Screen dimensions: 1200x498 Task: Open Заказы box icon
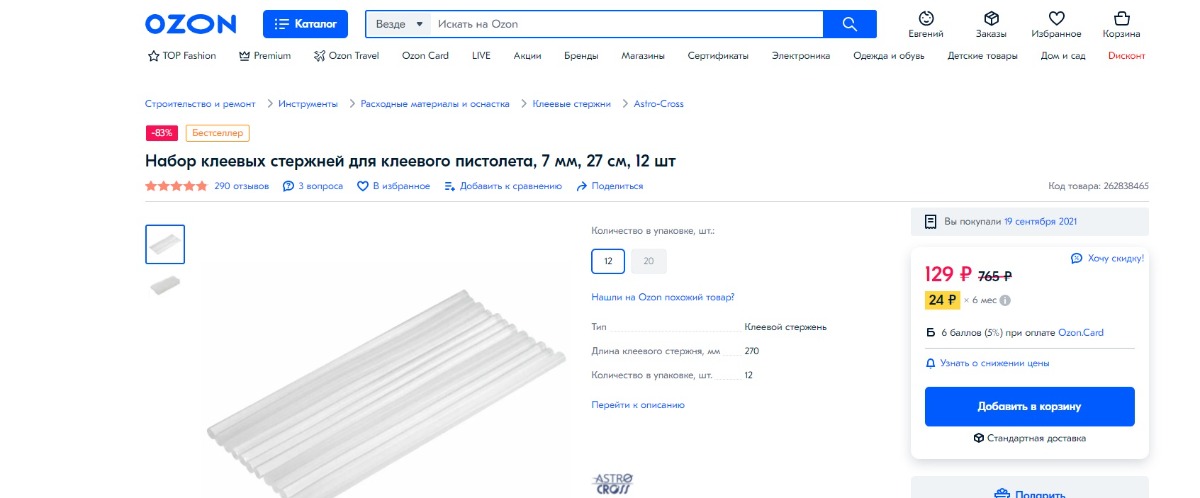991,18
